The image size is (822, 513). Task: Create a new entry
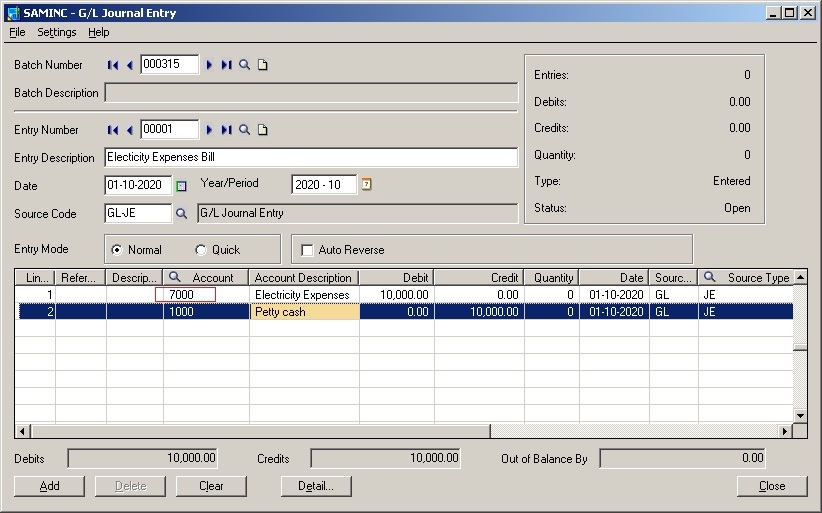263,129
